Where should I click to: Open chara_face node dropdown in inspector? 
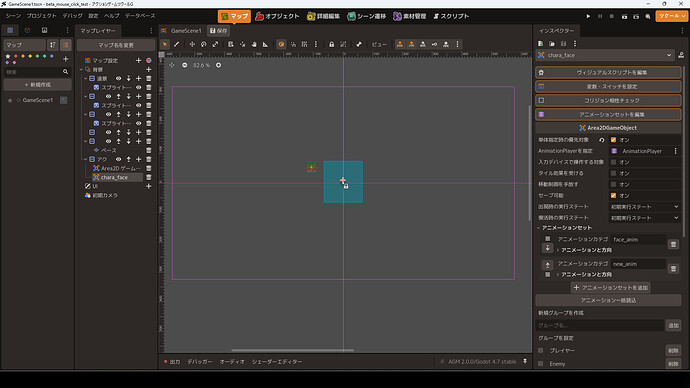(605, 55)
